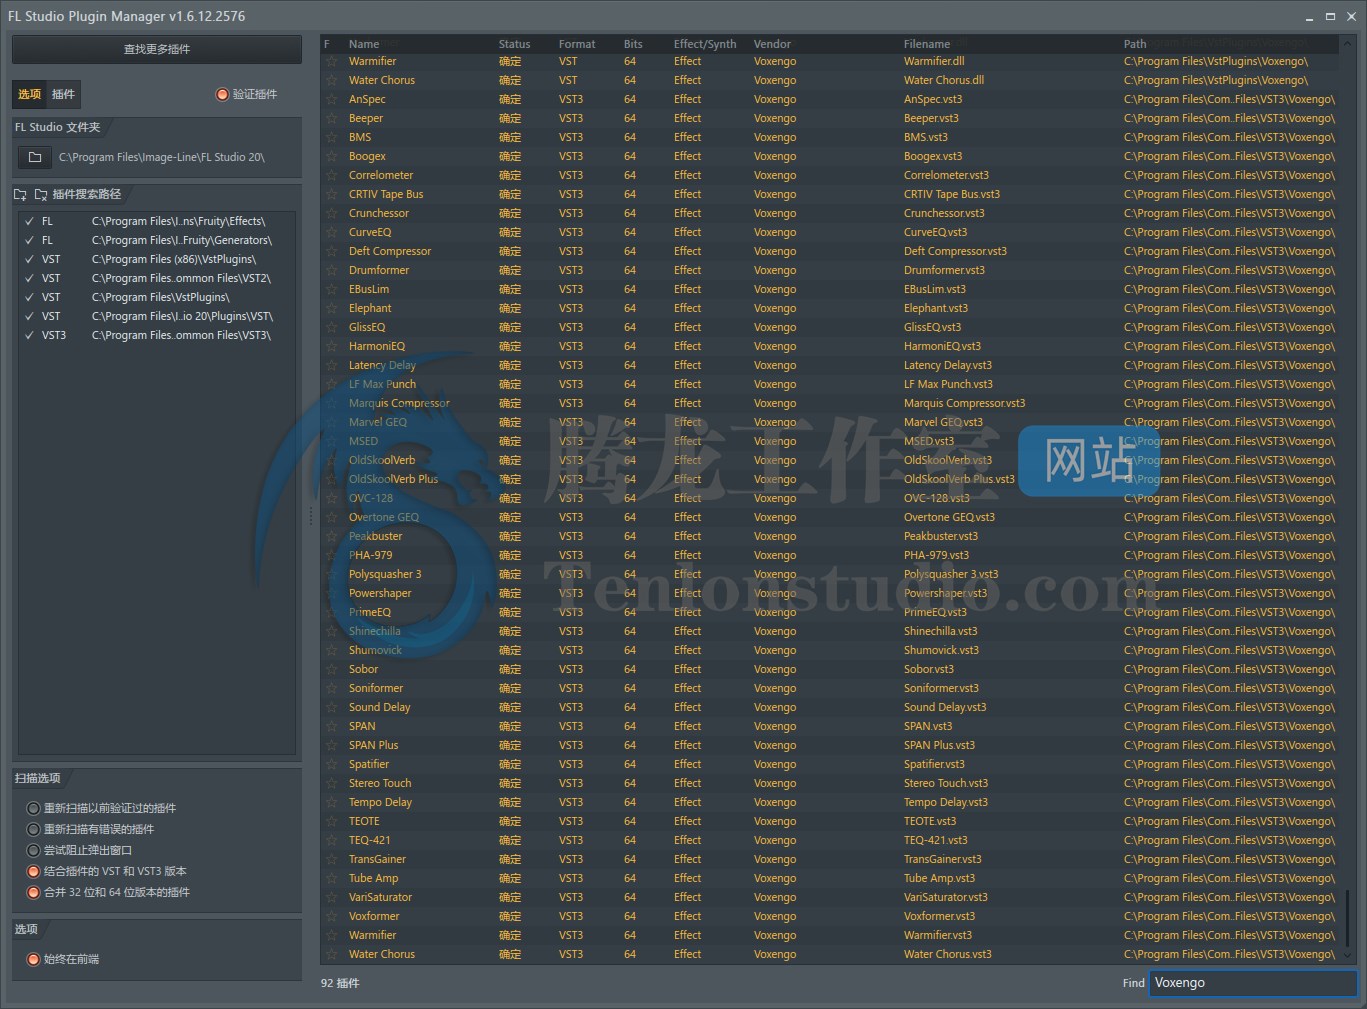Enable 尝试阻止弹出窗口 option
1367x1009 pixels.
pos(33,850)
